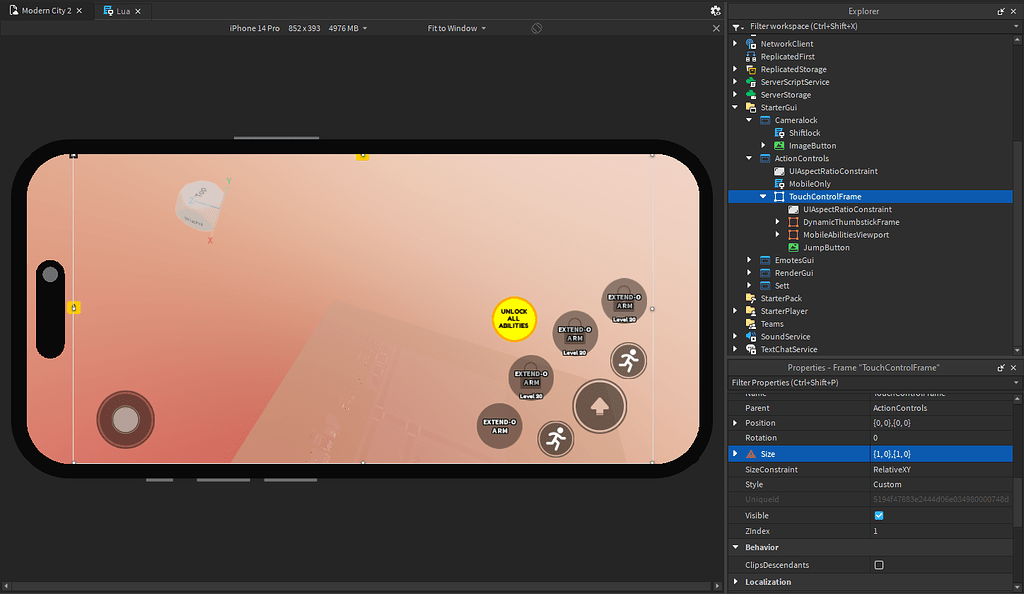Expand EmotesGui in the Explorer tree
This screenshot has width=1024, height=594.
[x=748, y=259]
